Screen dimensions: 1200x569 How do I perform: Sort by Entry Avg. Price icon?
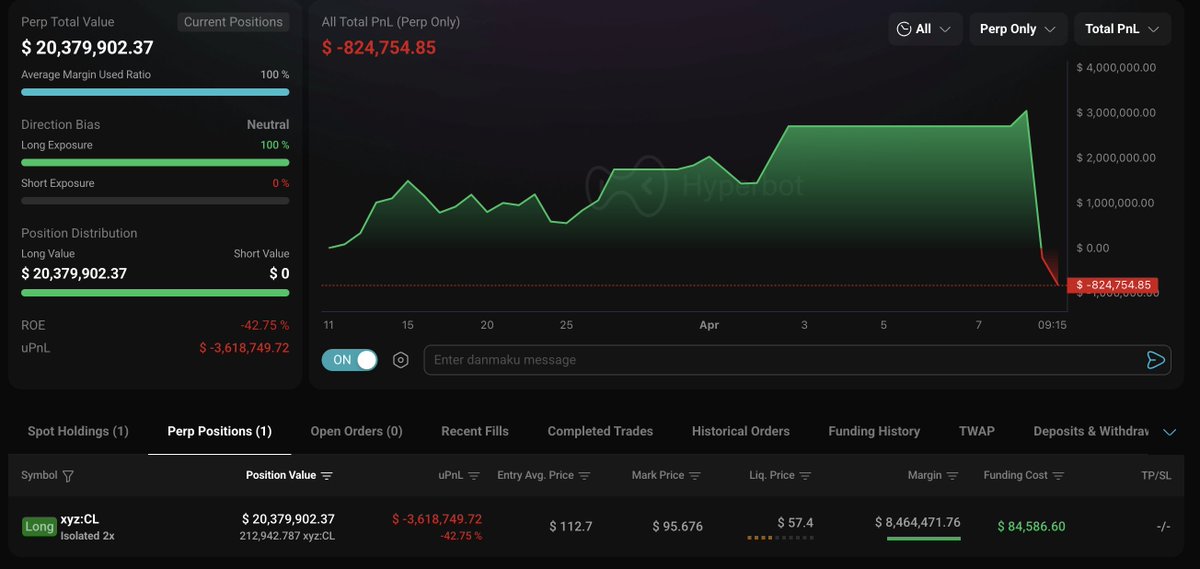coord(585,476)
